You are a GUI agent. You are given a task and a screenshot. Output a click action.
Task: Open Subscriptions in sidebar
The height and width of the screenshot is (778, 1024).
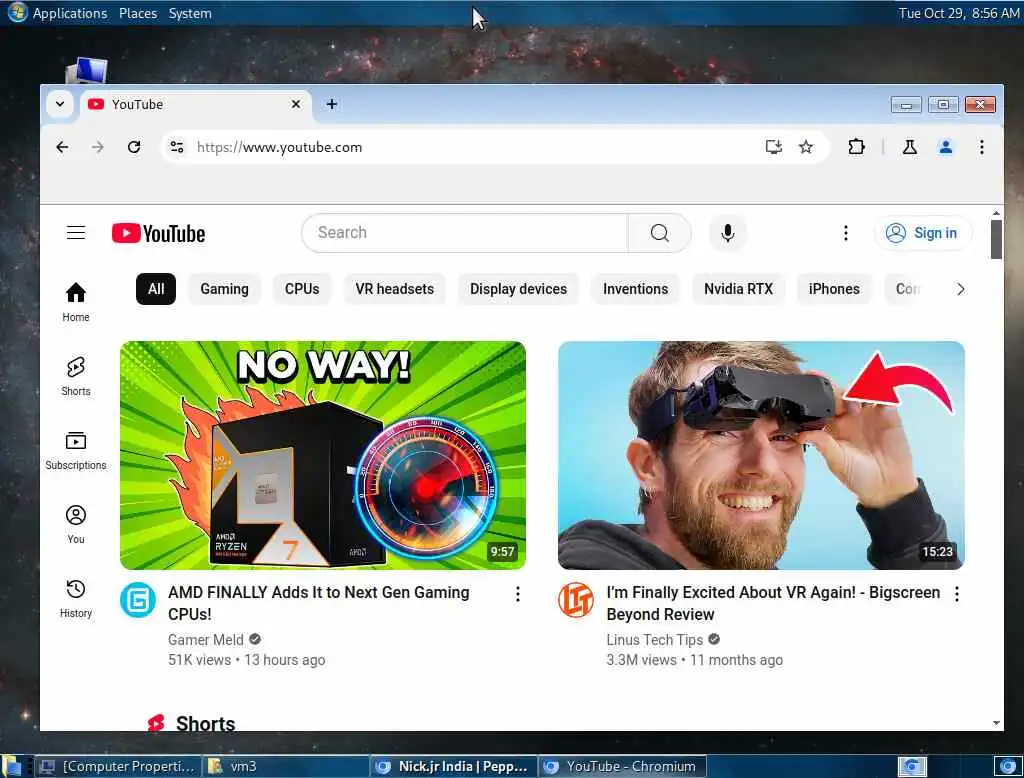click(x=76, y=451)
